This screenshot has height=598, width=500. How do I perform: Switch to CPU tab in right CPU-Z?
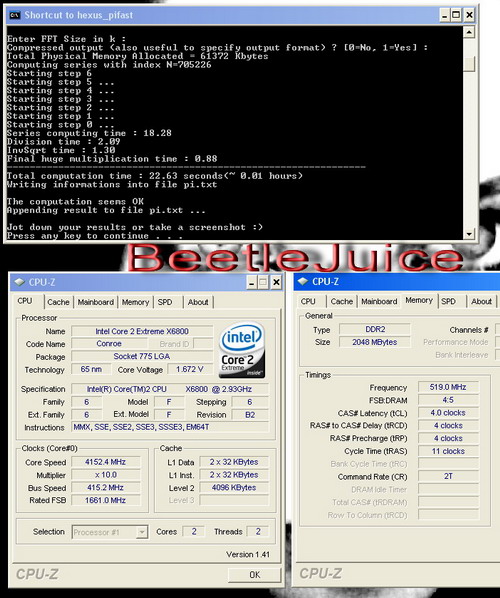pyautogui.click(x=308, y=301)
